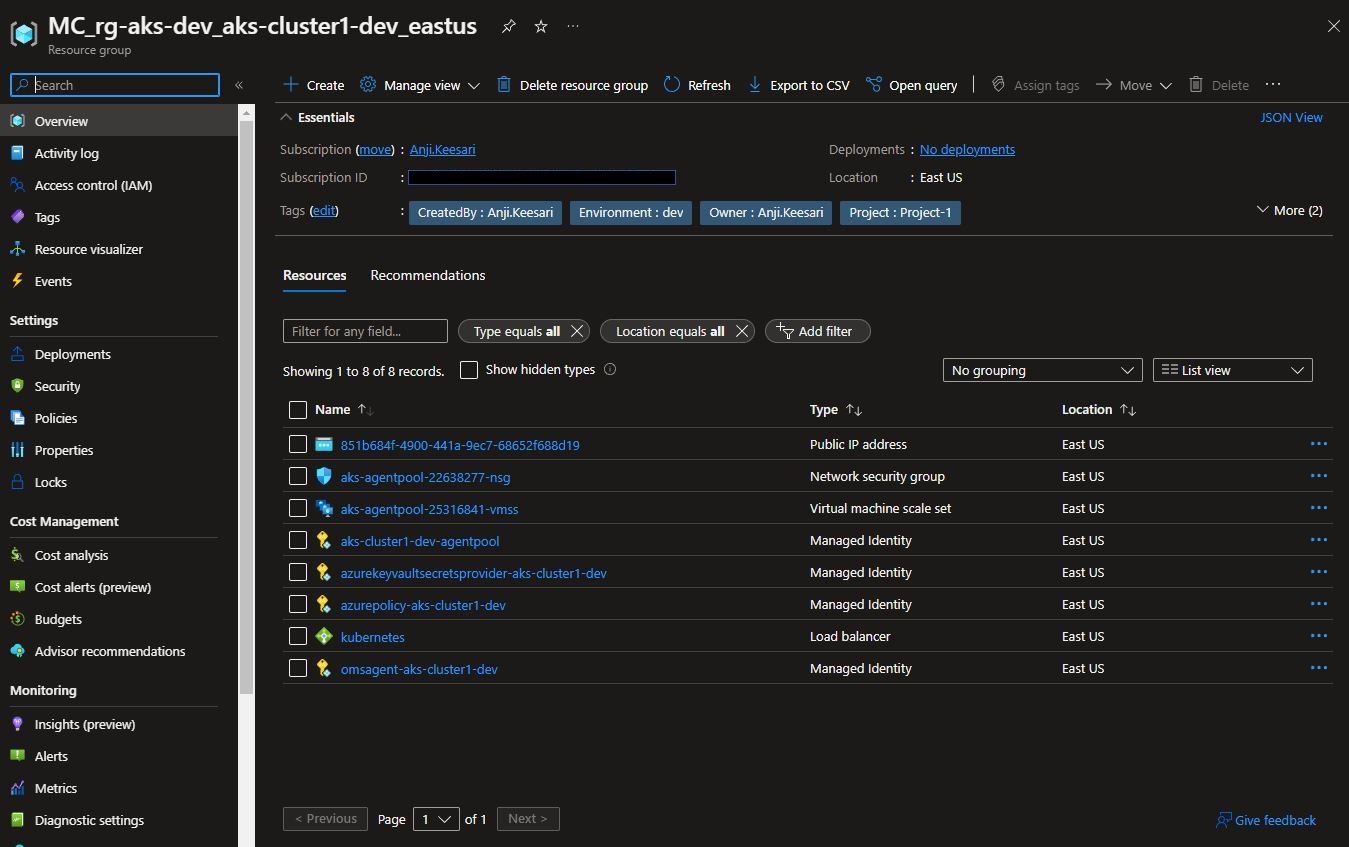Click the Open query icon

click(874, 85)
